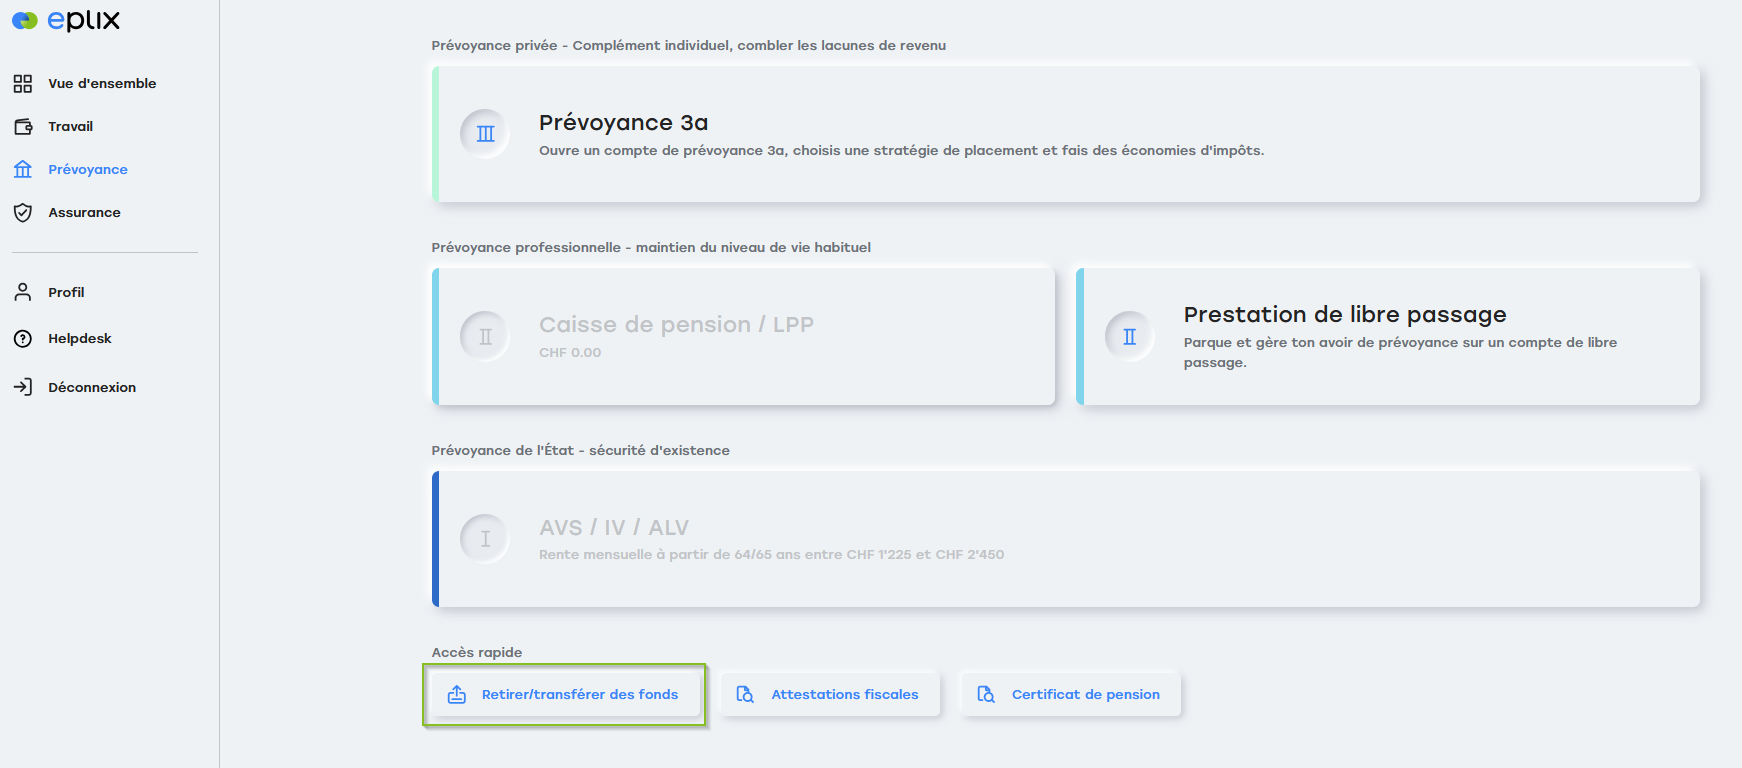Open Certificat de pension shortcut
This screenshot has height=768, width=1742.
[1071, 694]
